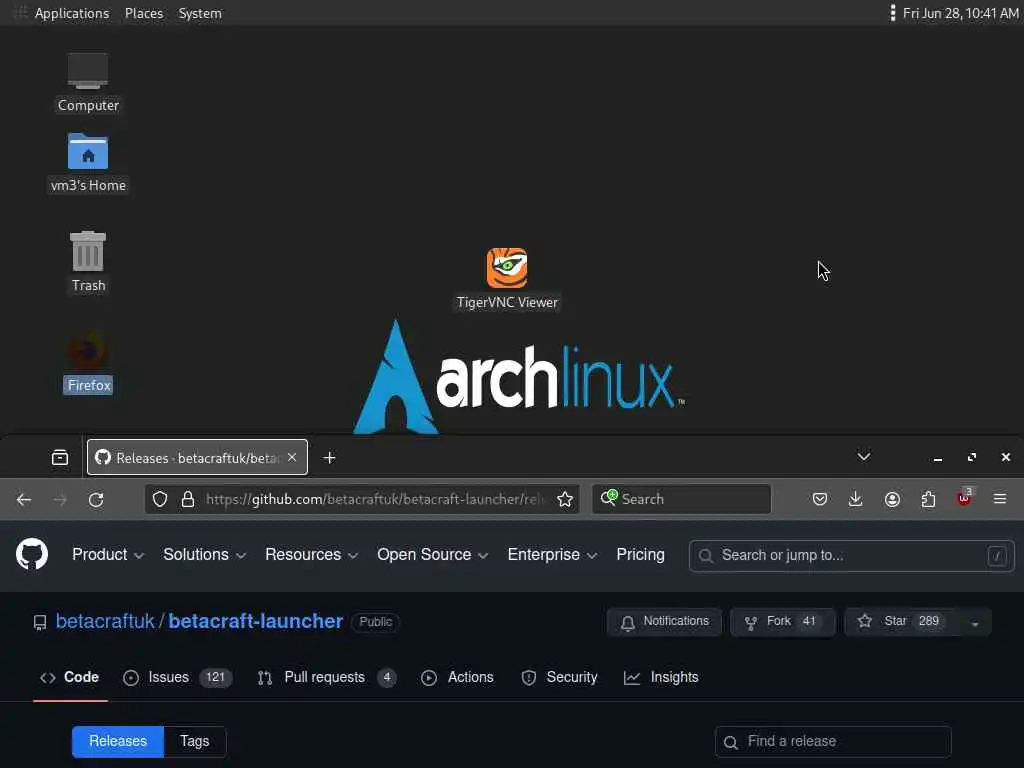Open the extensions puzzle icon

[x=928, y=500]
